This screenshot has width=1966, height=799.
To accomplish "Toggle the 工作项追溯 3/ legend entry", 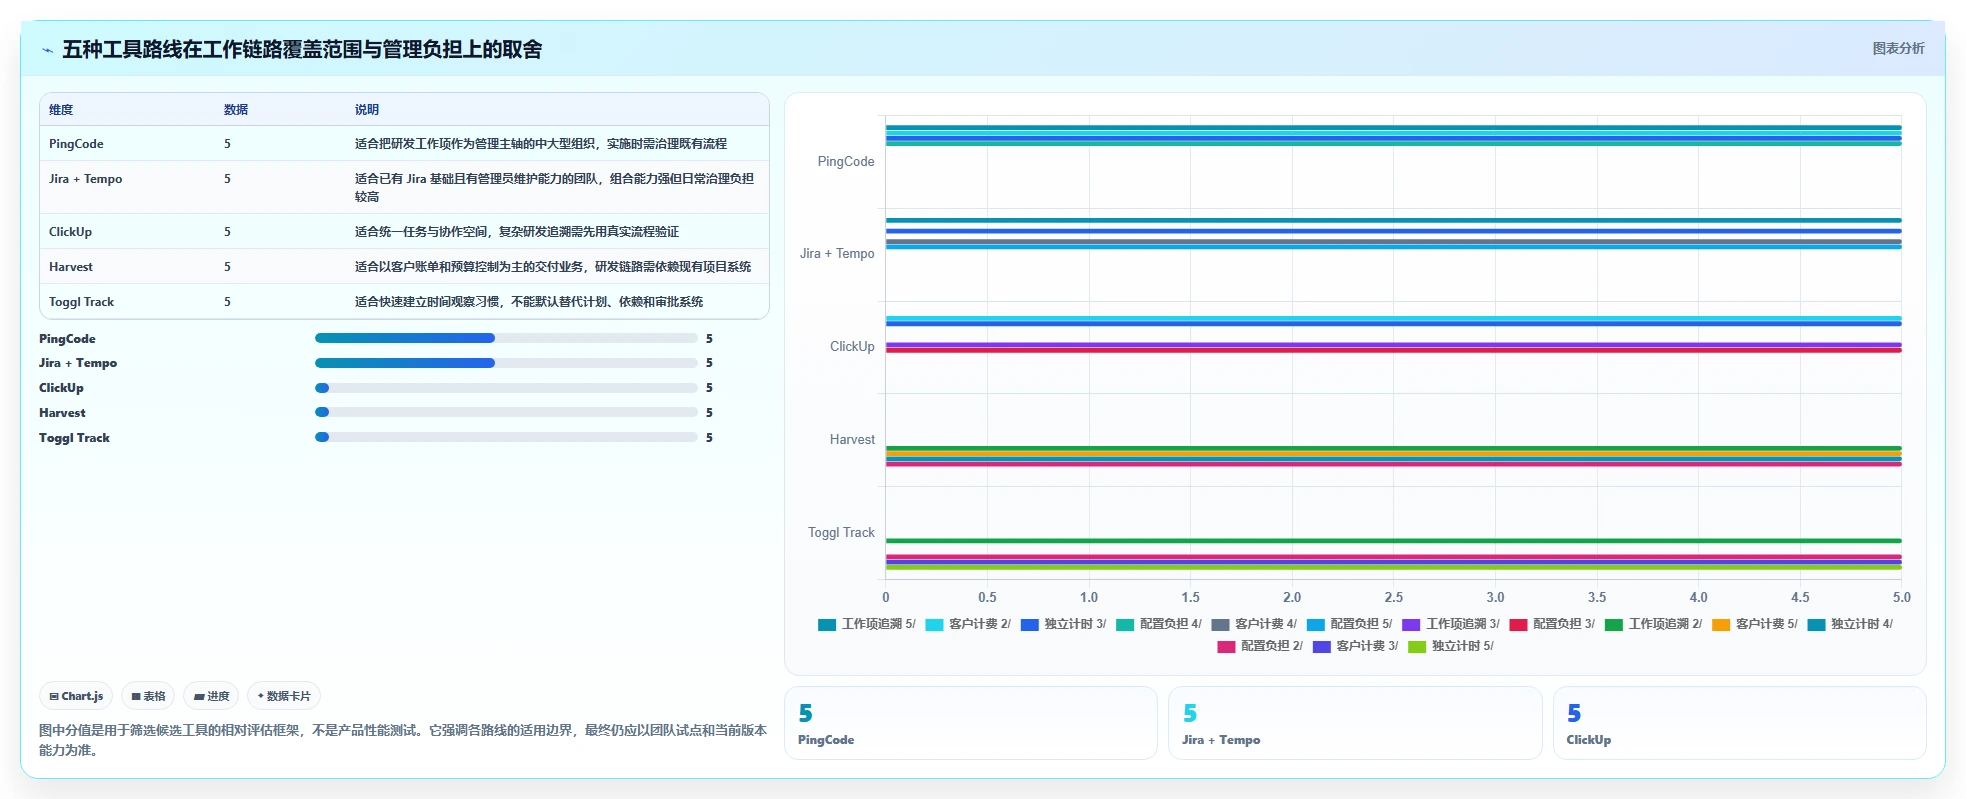I will 1451,624.
